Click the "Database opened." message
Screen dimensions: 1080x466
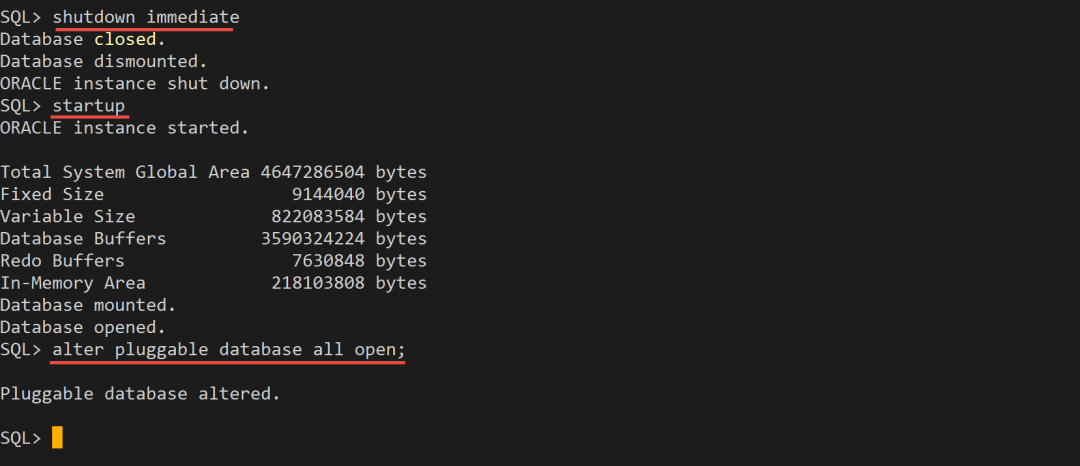[83, 327]
